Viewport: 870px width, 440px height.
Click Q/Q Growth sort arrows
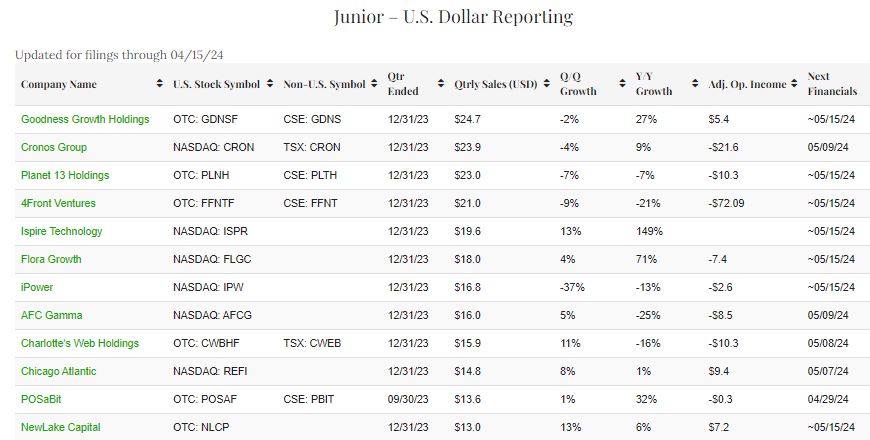pos(623,84)
